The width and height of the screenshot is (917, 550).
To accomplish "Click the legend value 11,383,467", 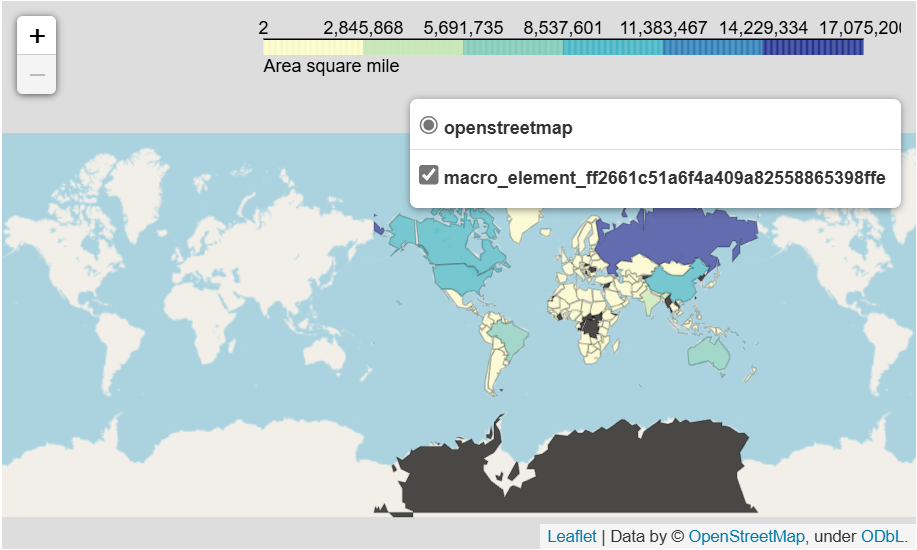I will pos(663,28).
